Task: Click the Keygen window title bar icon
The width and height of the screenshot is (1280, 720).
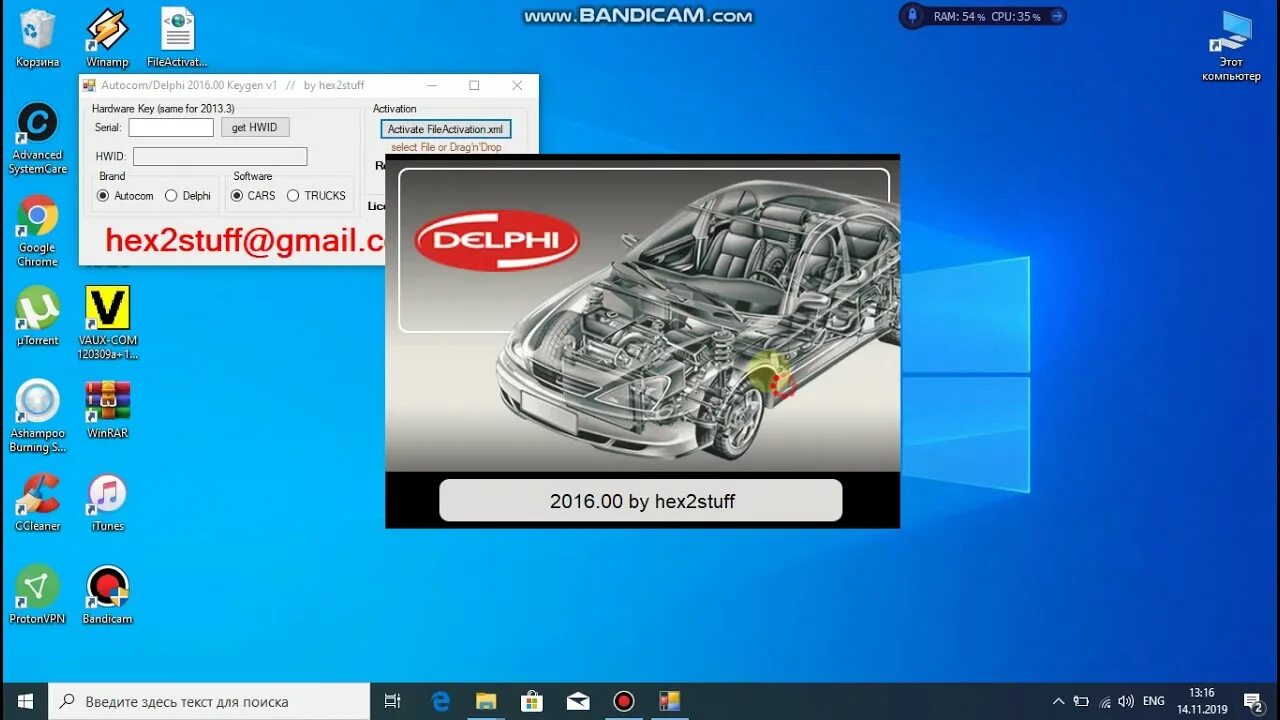Action: click(x=89, y=85)
